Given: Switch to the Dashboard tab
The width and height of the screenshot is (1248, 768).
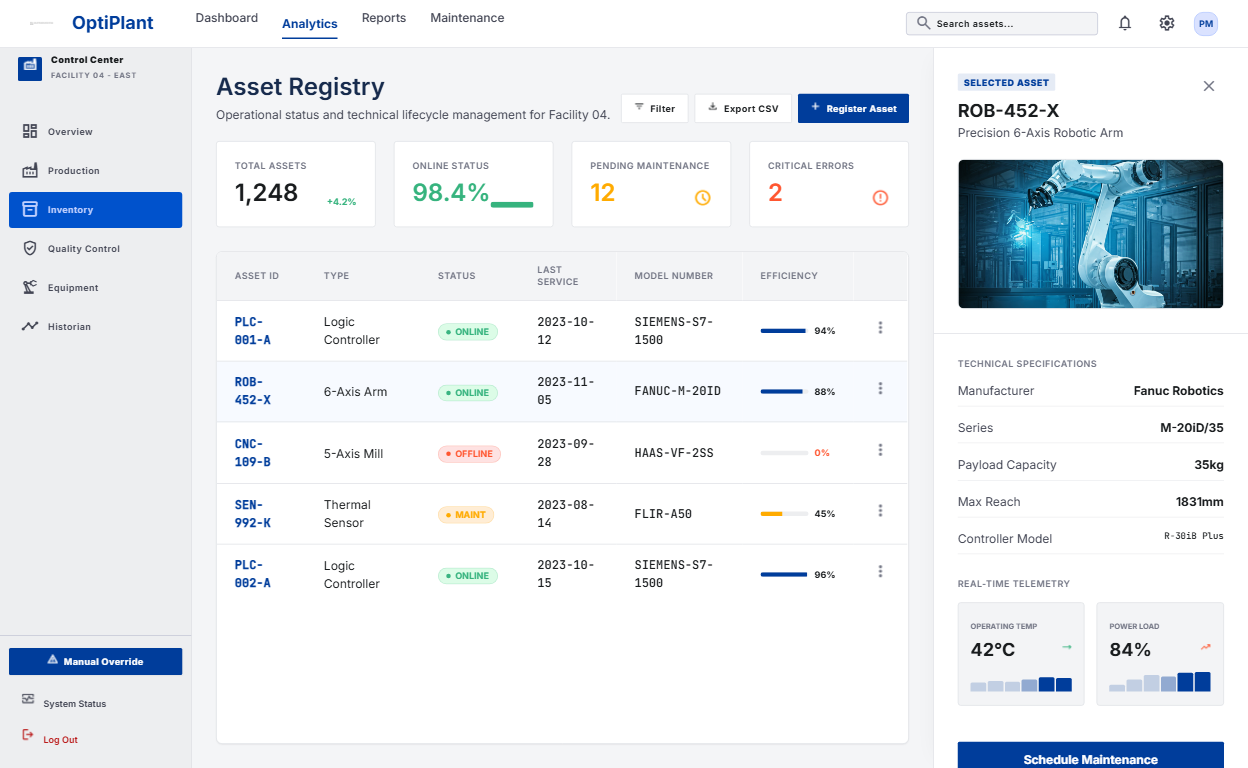Looking at the screenshot, I should tap(227, 18).
